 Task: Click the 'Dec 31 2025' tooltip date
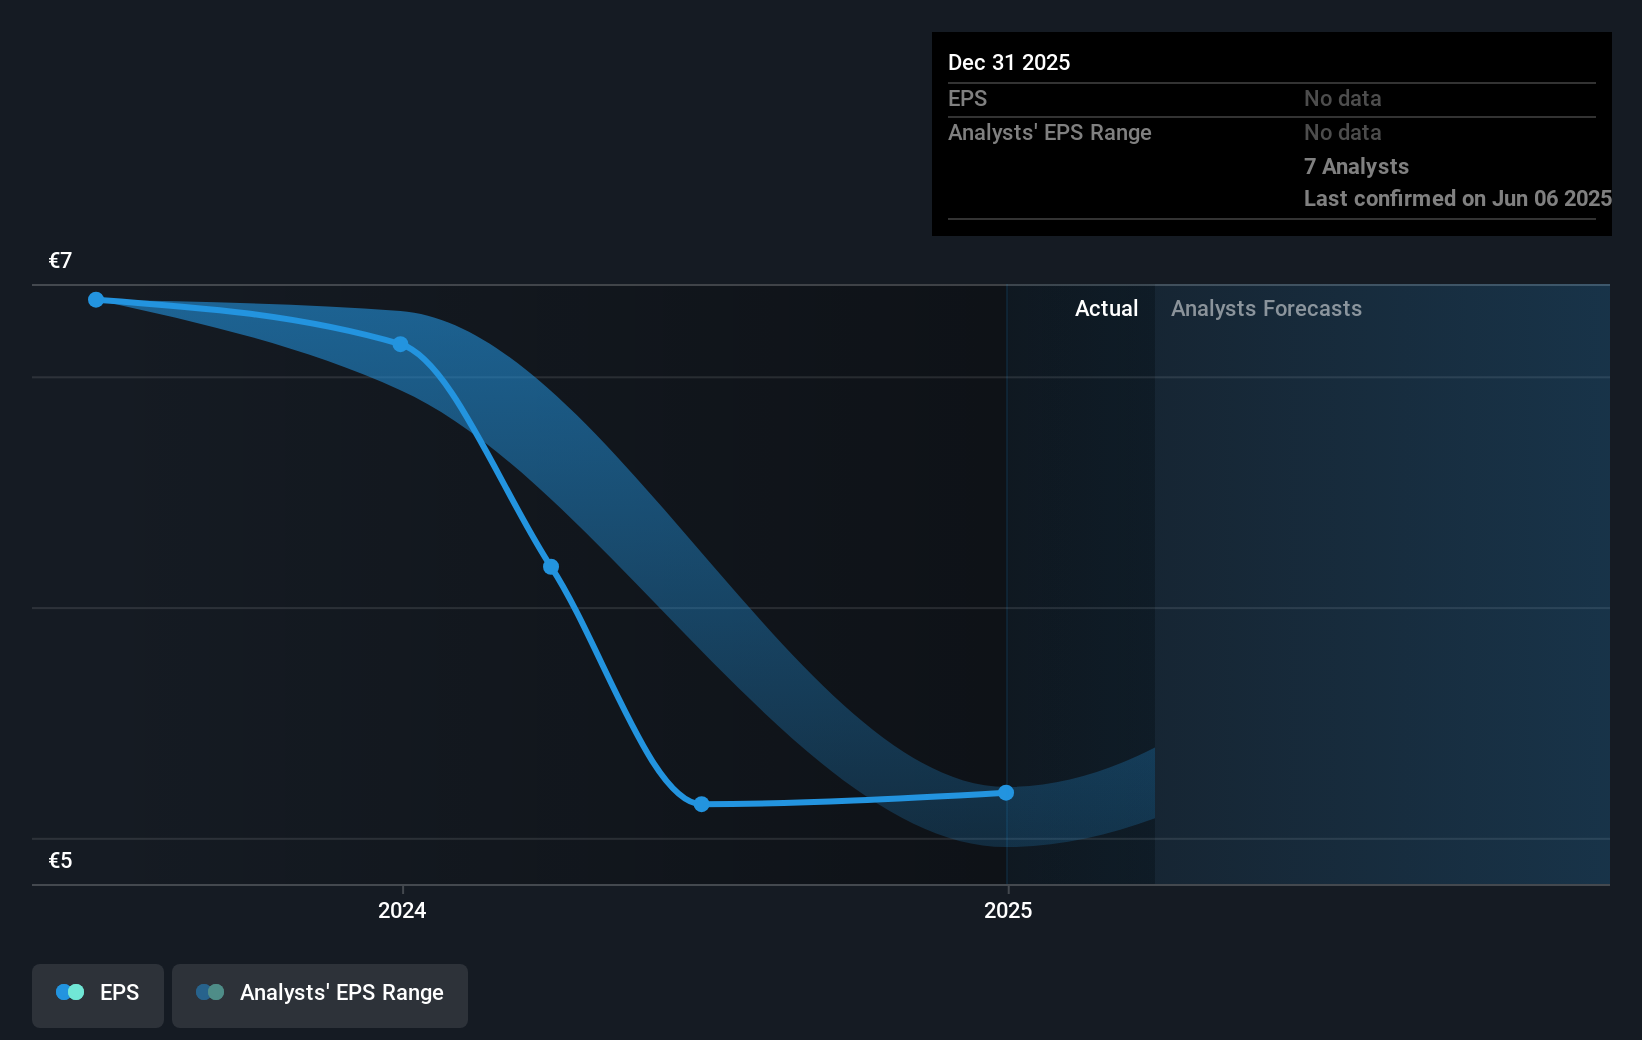pos(1009,62)
